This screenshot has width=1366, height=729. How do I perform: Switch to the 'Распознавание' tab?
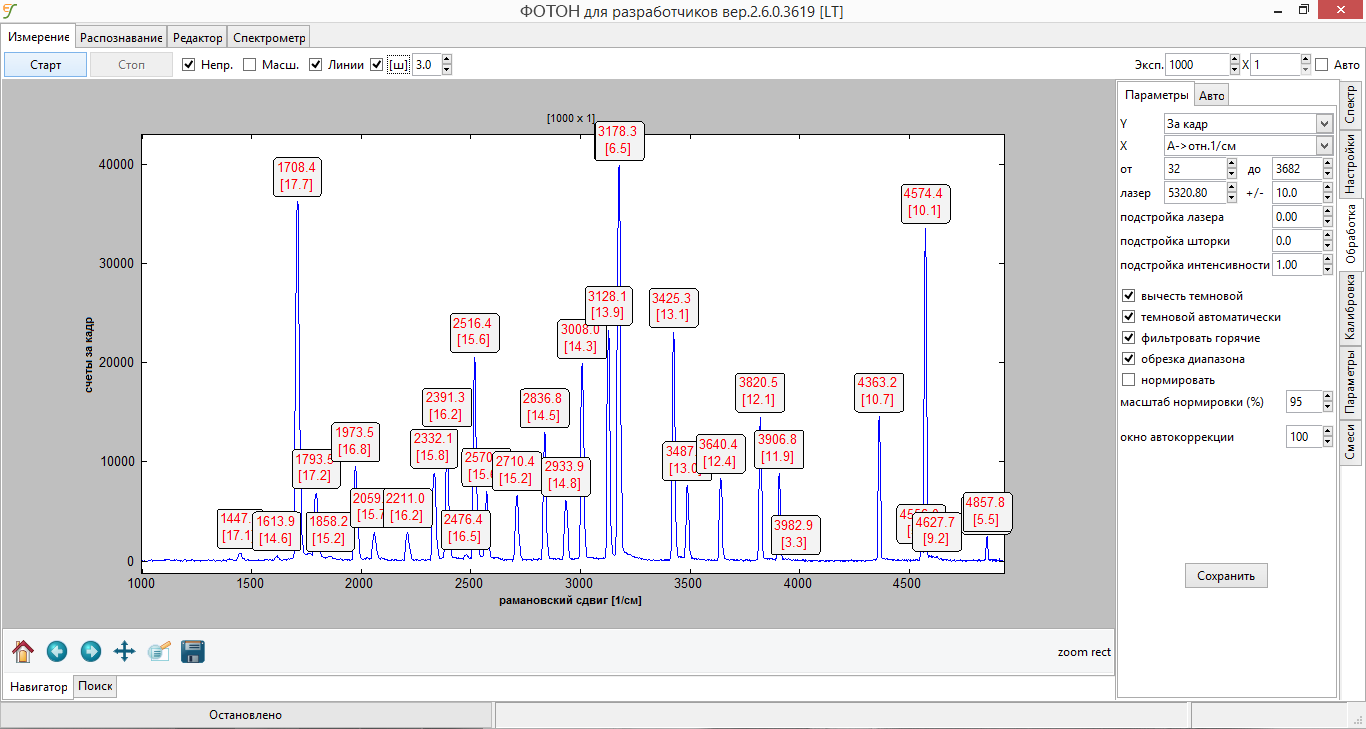[x=121, y=38]
